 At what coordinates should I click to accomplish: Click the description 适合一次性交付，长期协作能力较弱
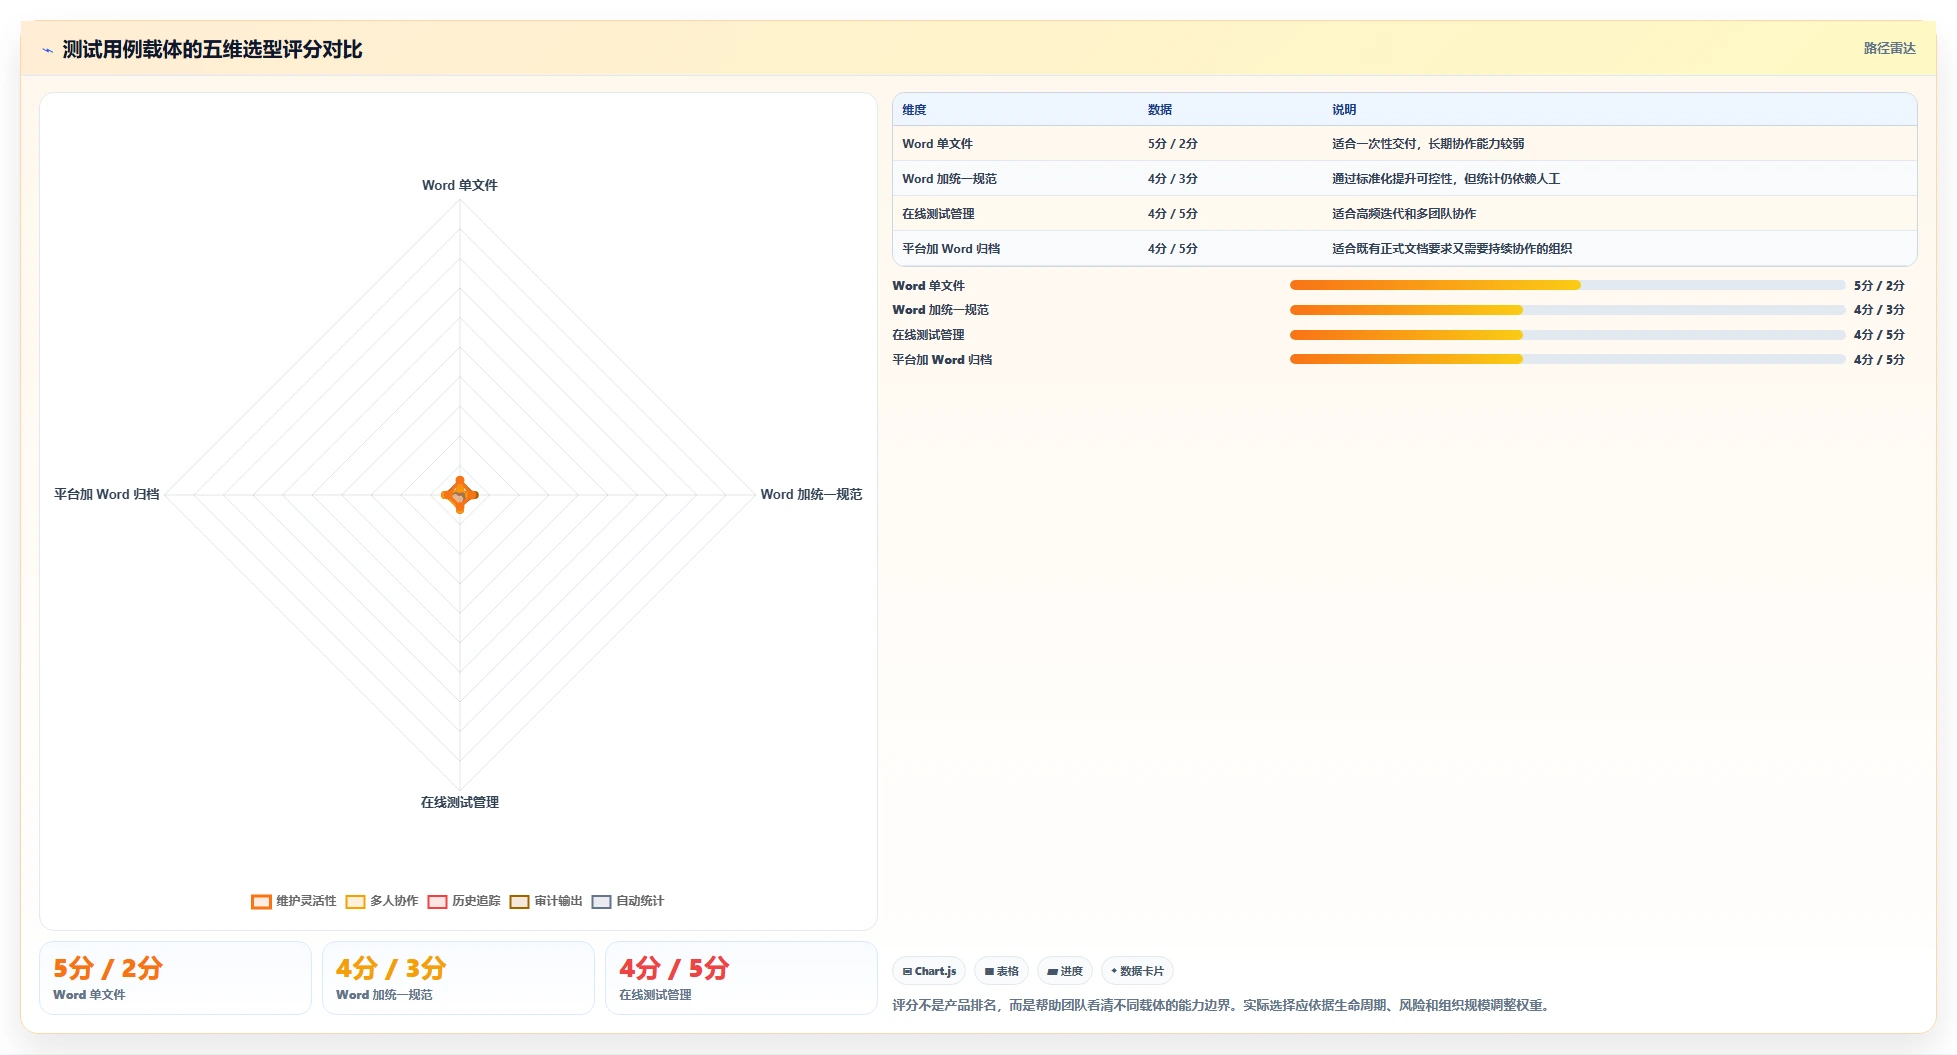click(1428, 144)
